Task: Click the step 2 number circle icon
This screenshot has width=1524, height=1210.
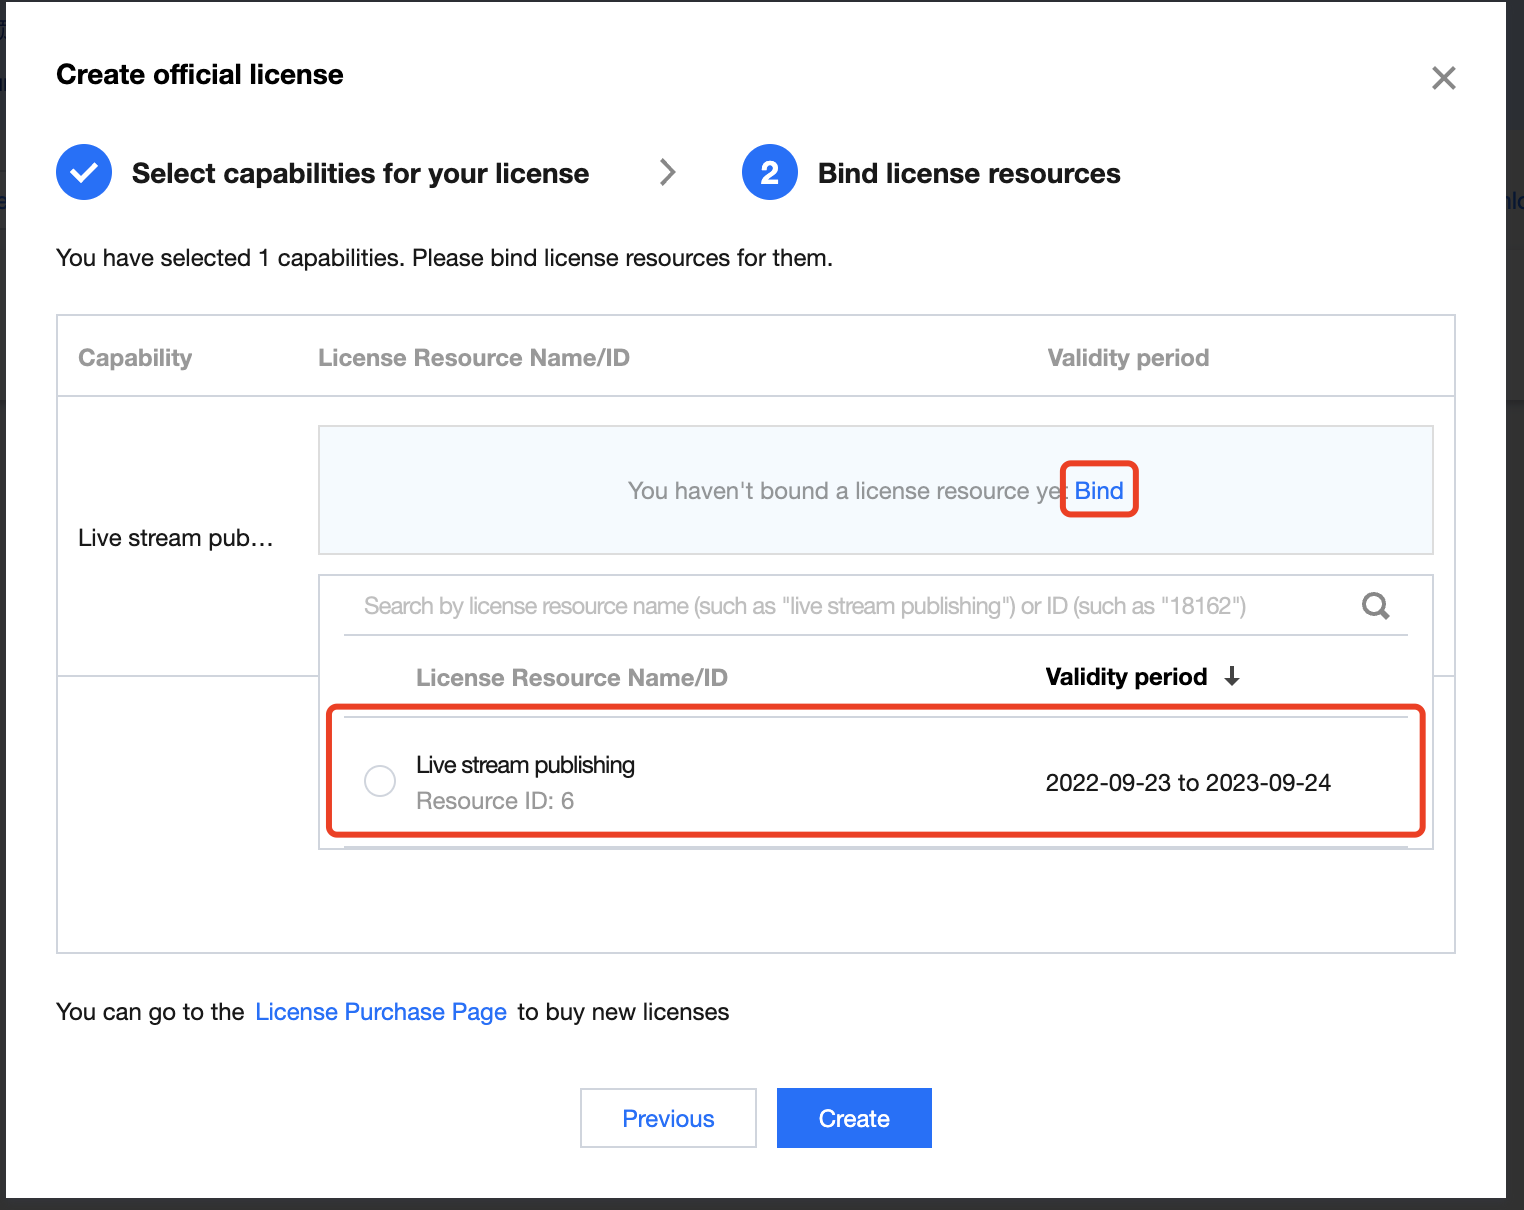Action: pyautogui.click(x=769, y=172)
